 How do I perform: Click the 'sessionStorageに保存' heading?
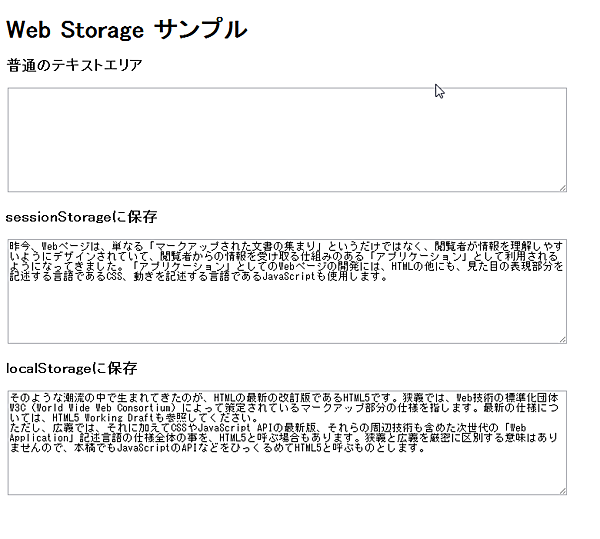point(82,217)
